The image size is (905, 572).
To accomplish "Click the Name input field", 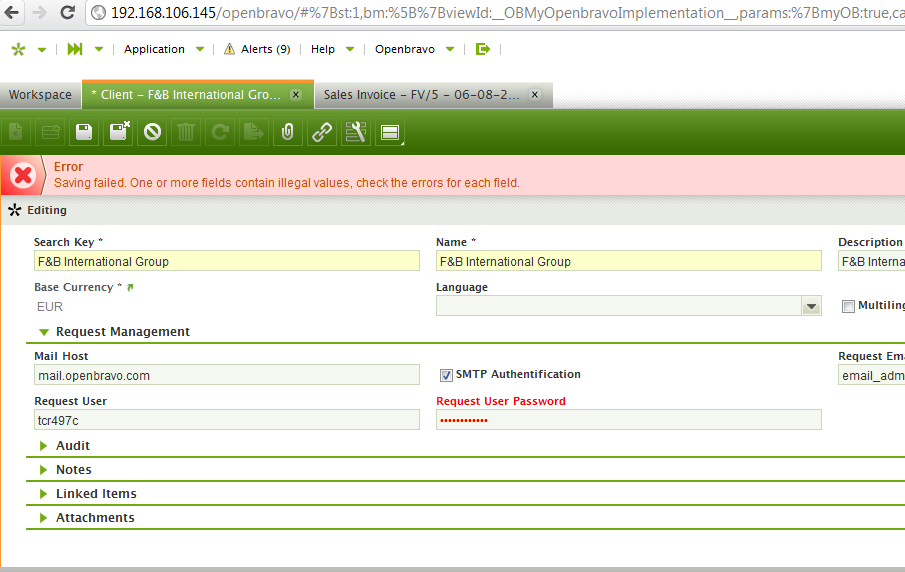I will pyautogui.click(x=629, y=261).
